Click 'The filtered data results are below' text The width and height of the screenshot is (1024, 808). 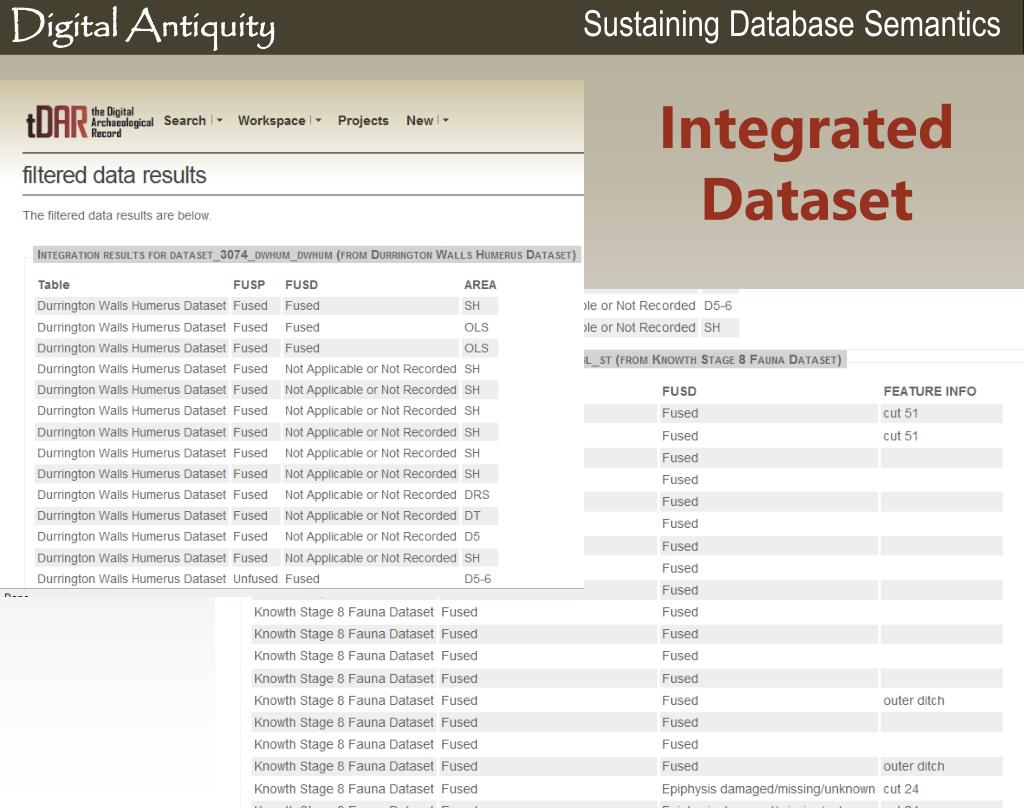[x=117, y=216]
